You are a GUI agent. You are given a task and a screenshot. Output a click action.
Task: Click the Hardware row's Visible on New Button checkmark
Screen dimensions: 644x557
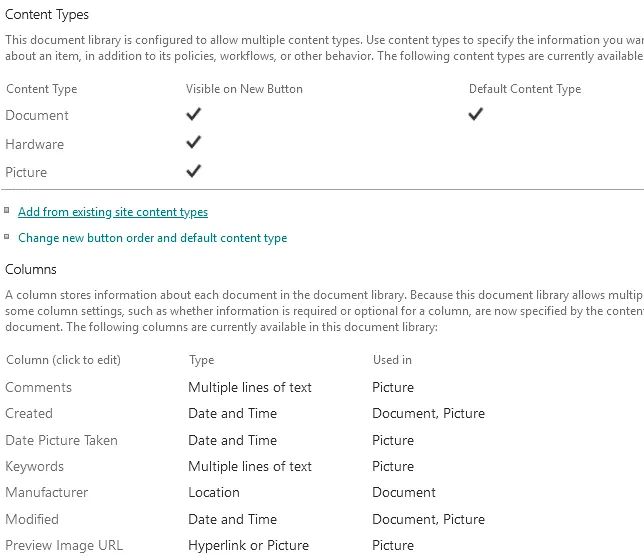194,143
